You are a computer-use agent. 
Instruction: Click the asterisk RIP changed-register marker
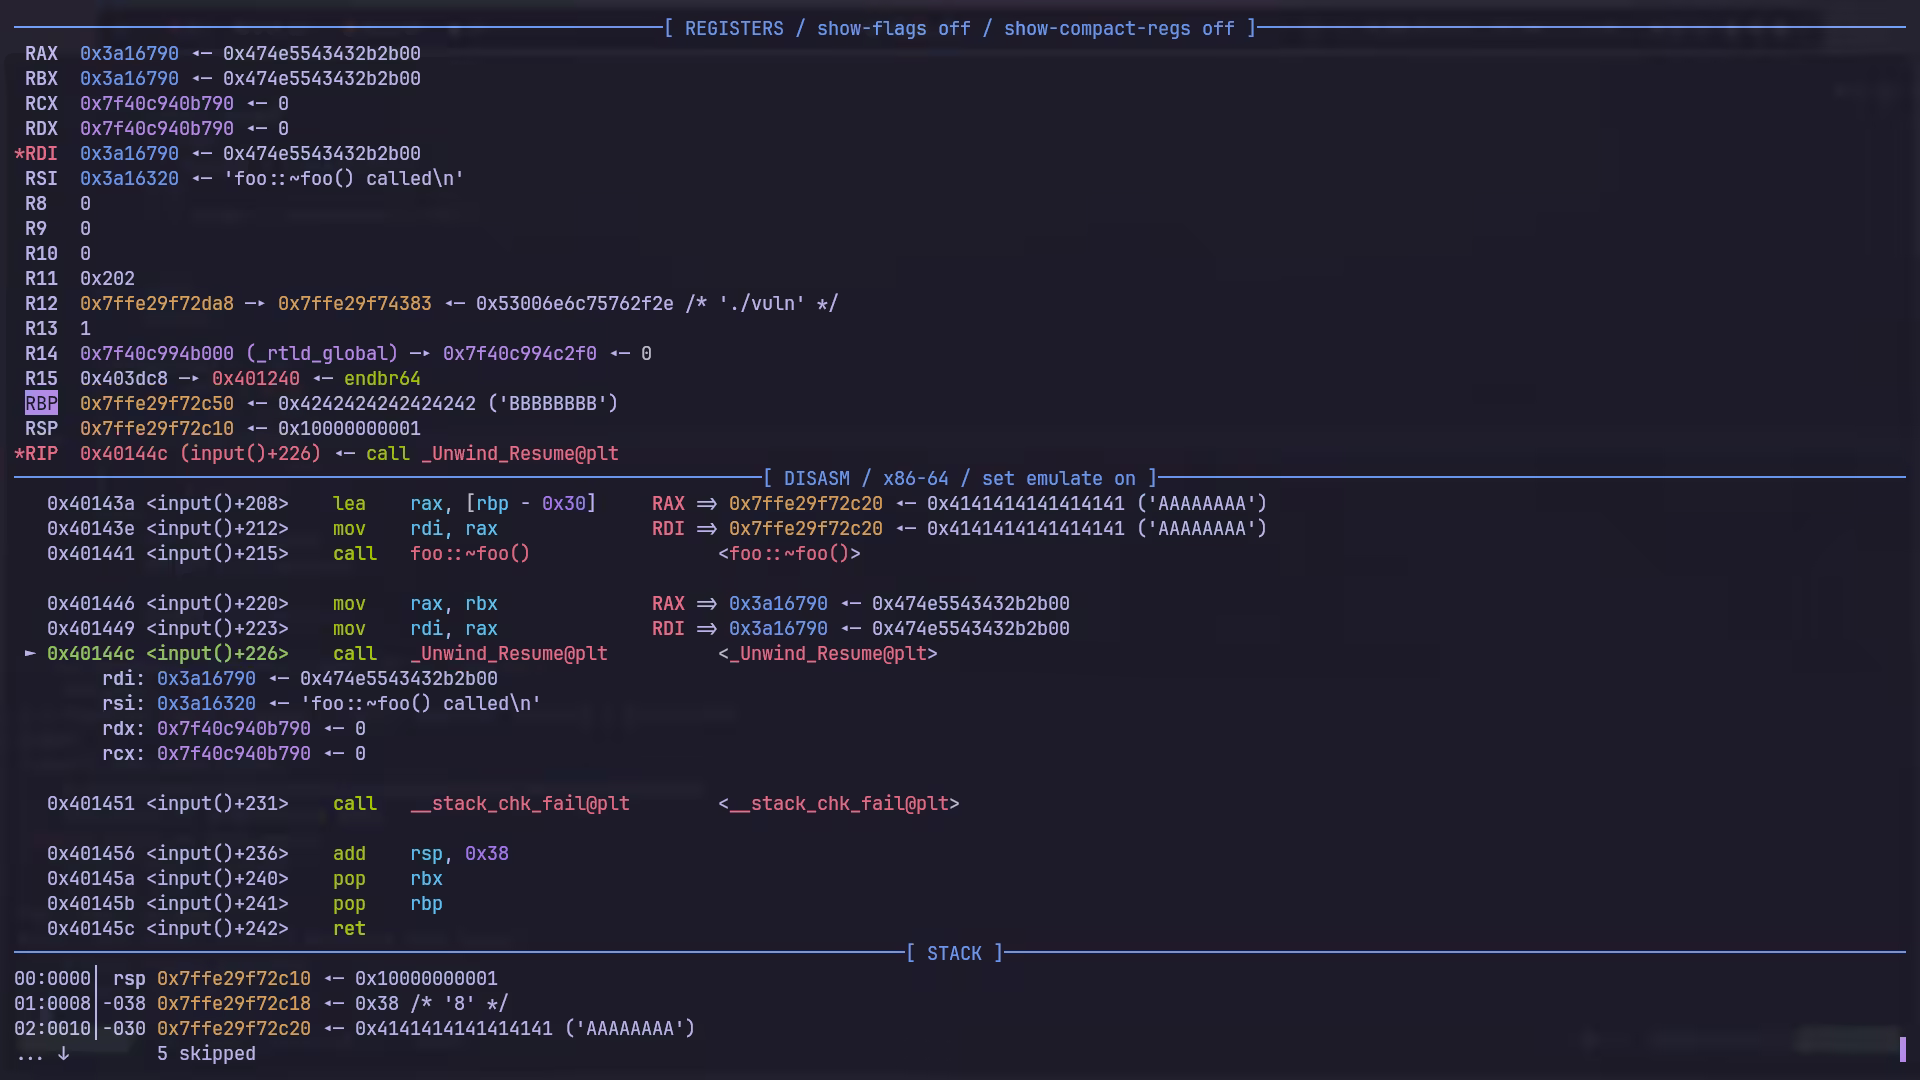tap(19, 454)
